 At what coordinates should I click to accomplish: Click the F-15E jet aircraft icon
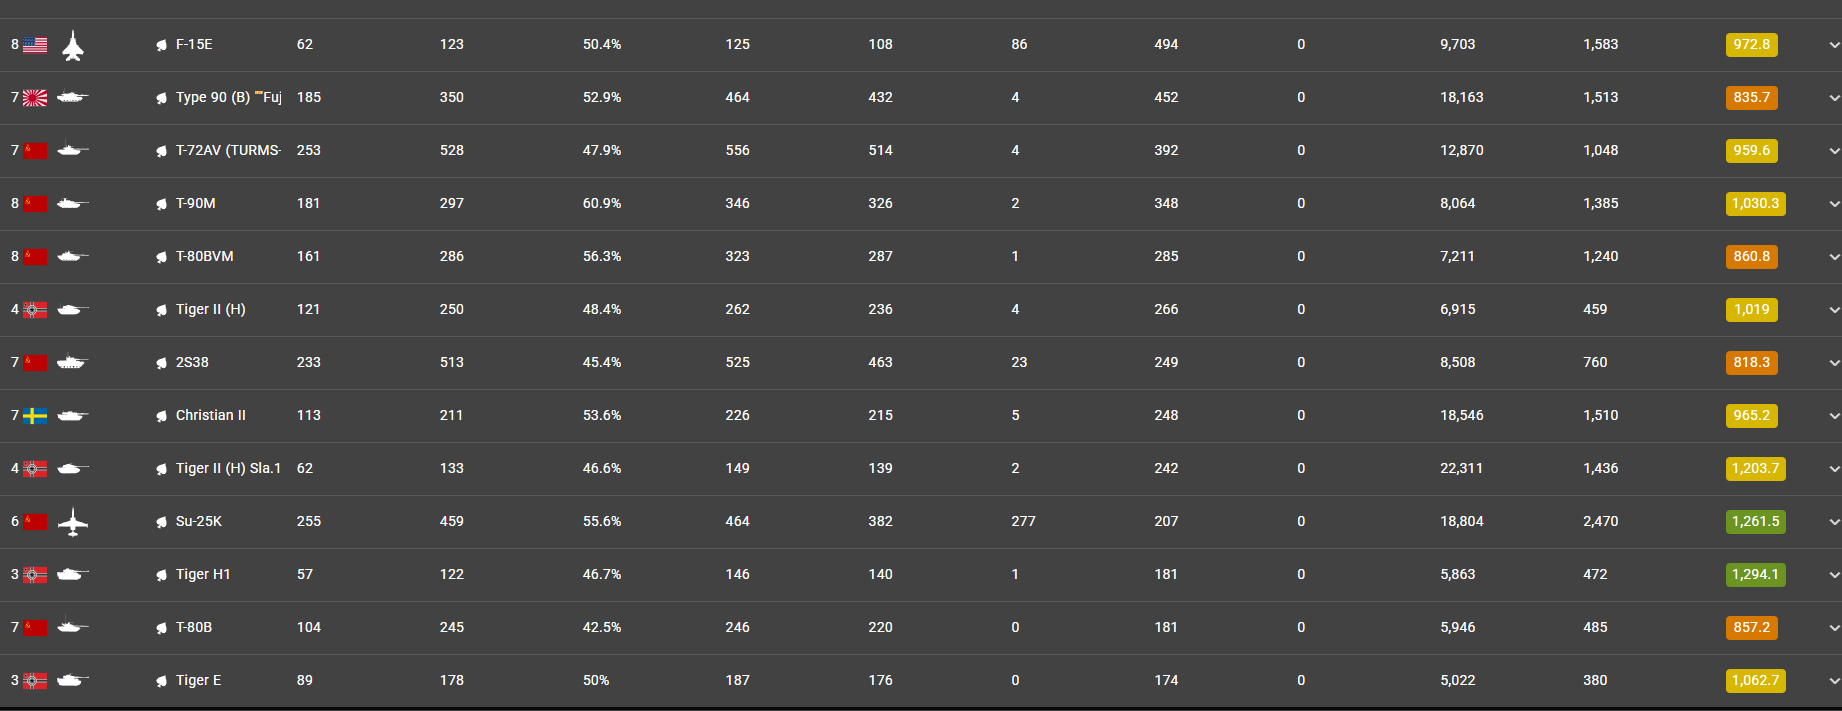coord(72,45)
